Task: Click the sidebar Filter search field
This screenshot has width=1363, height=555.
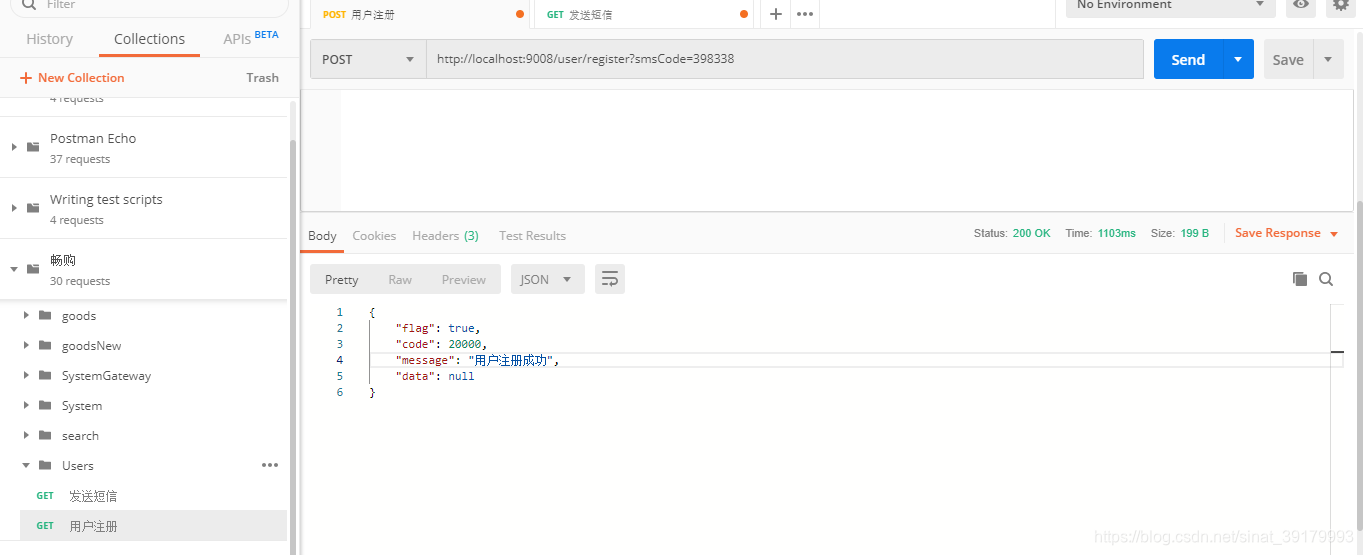Action: point(149,6)
